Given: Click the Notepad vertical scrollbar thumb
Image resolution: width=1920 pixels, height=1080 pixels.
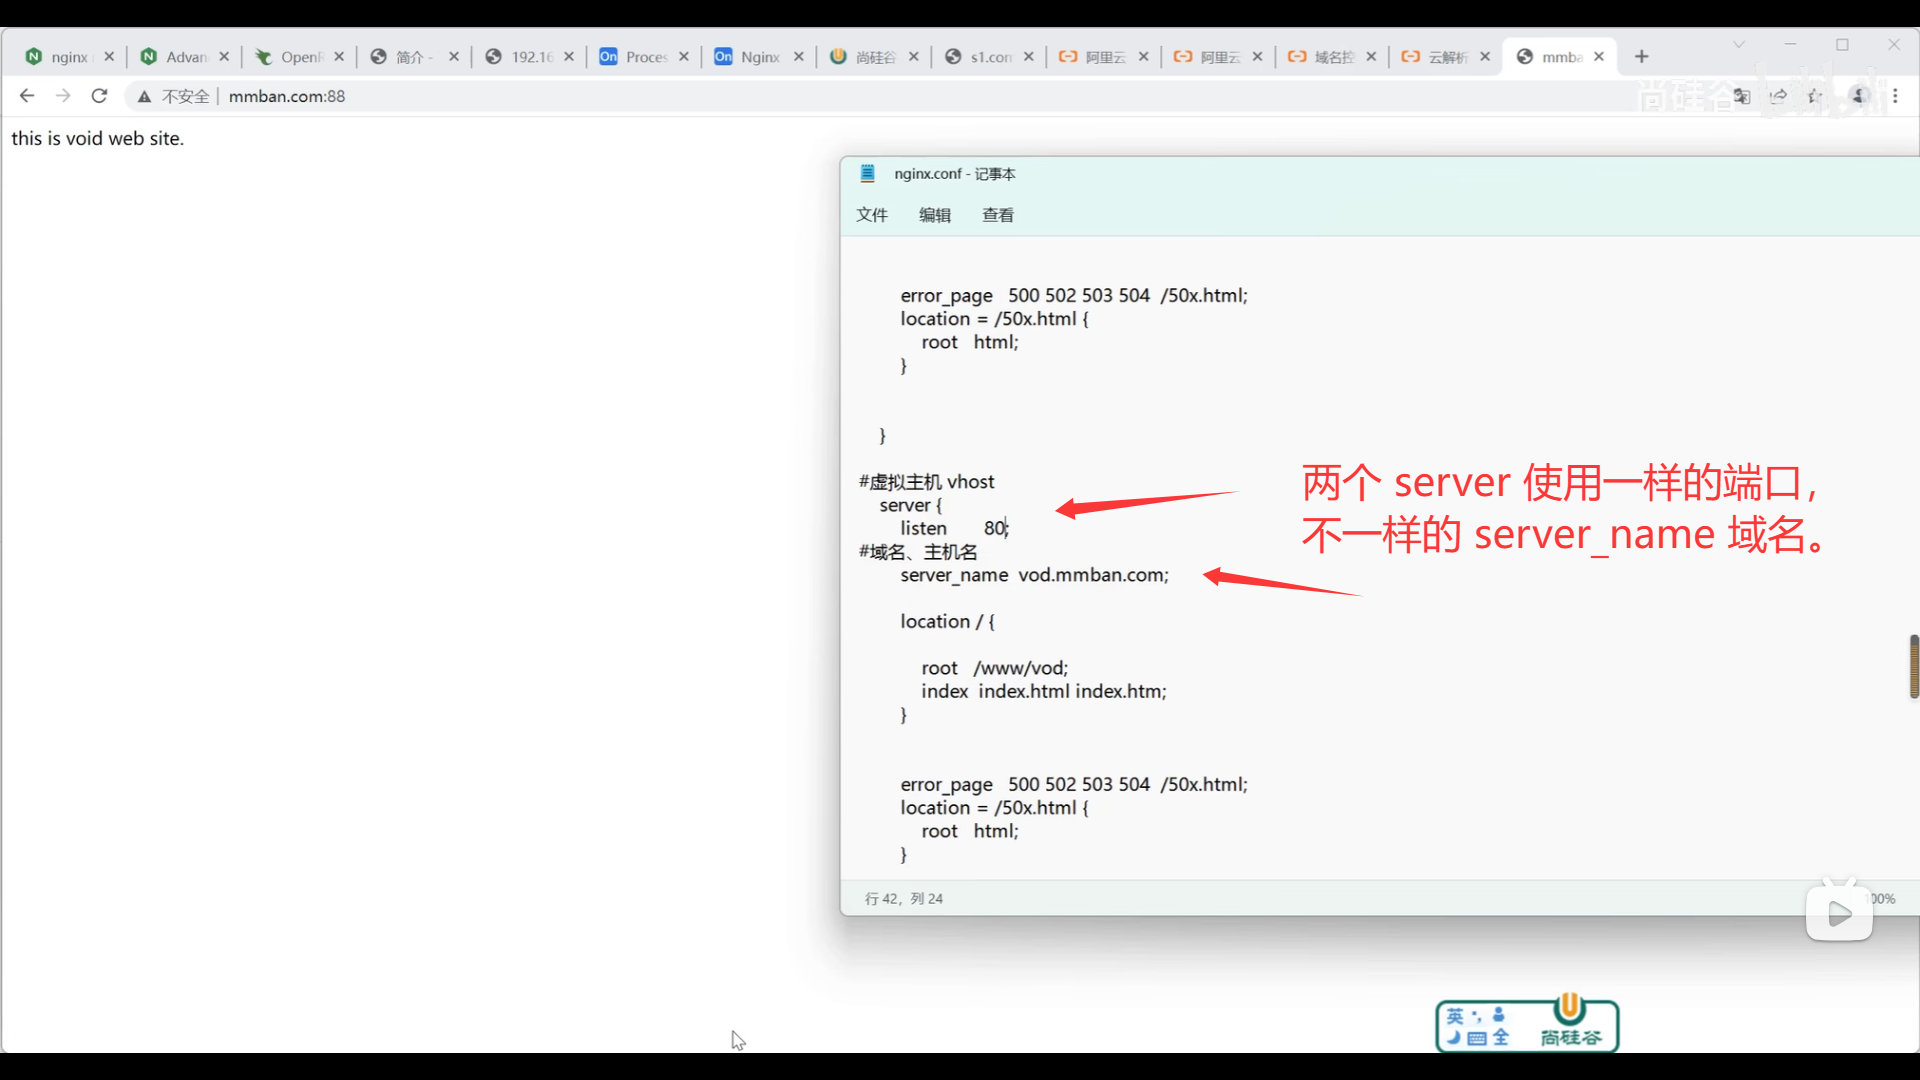Looking at the screenshot, I should 1913,666.
